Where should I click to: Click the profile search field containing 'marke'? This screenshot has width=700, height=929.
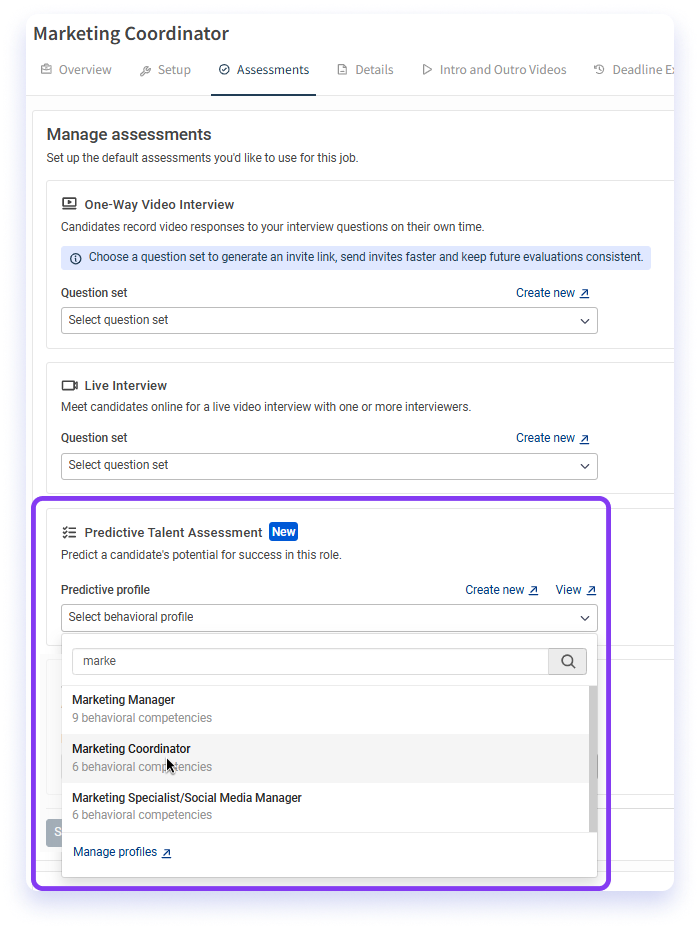point(310,661)
